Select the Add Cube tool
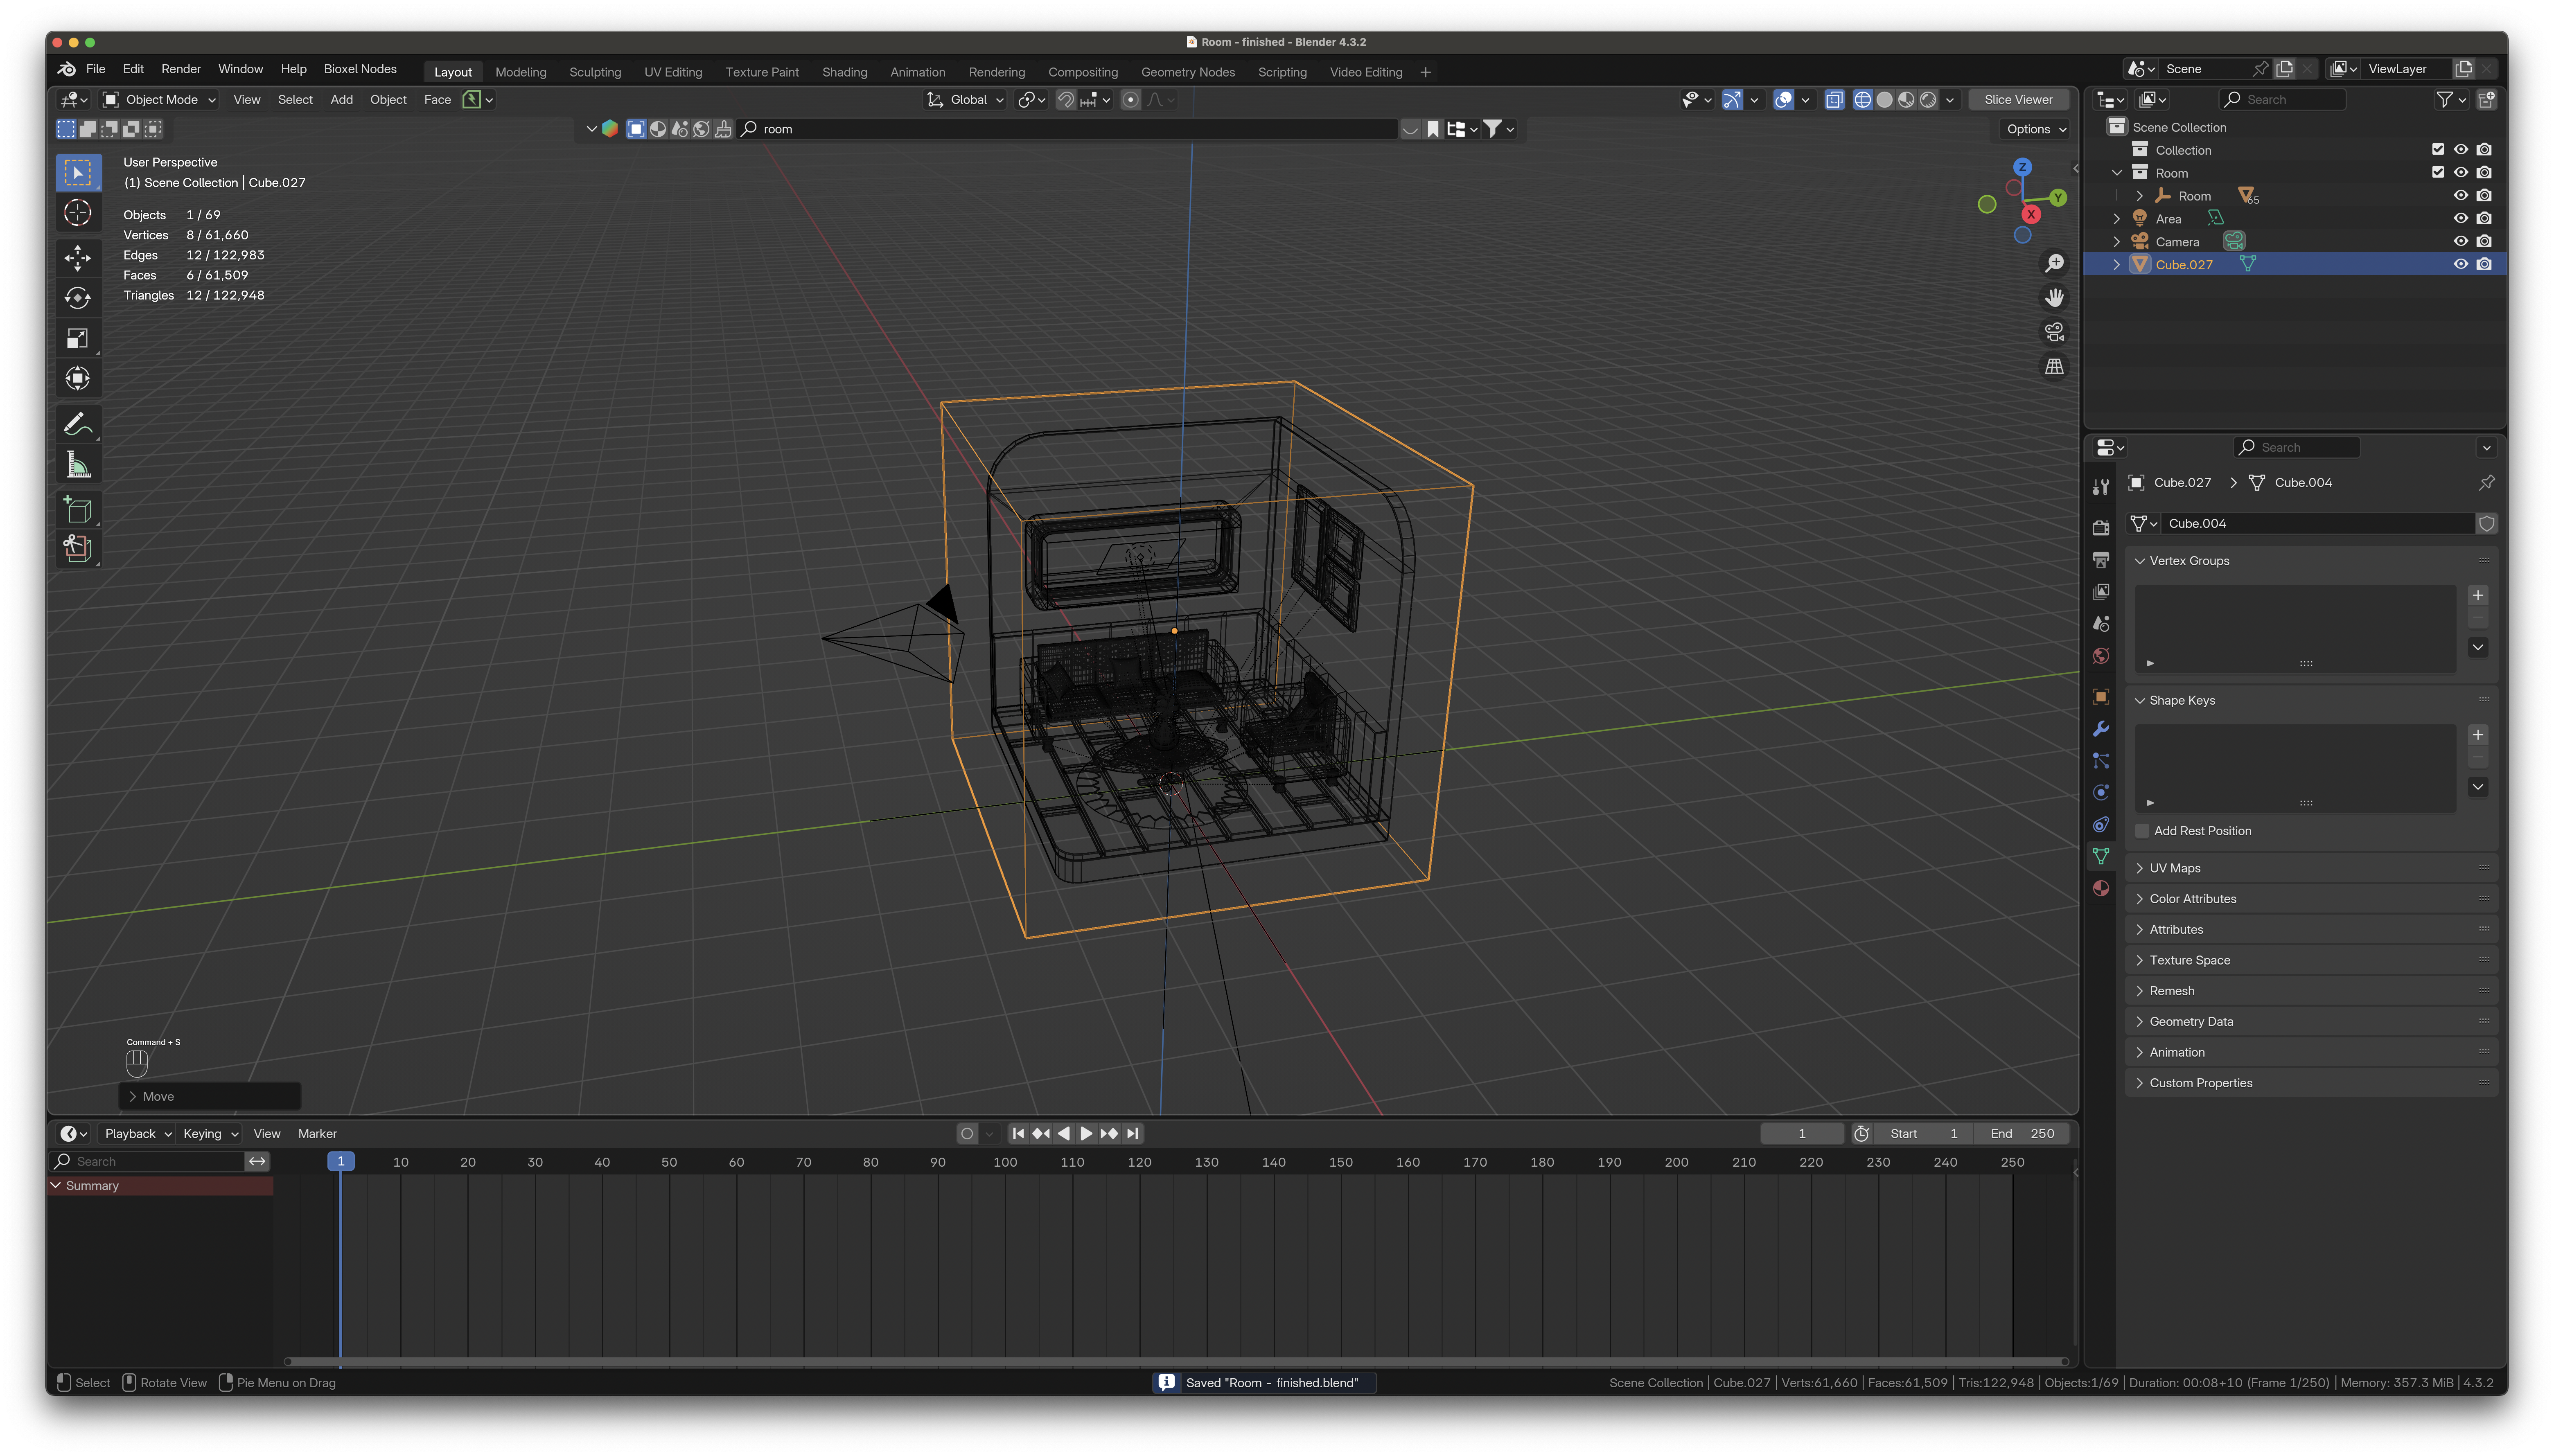This screenshot has height=1456, width=2554. click(x=78, y=510)
